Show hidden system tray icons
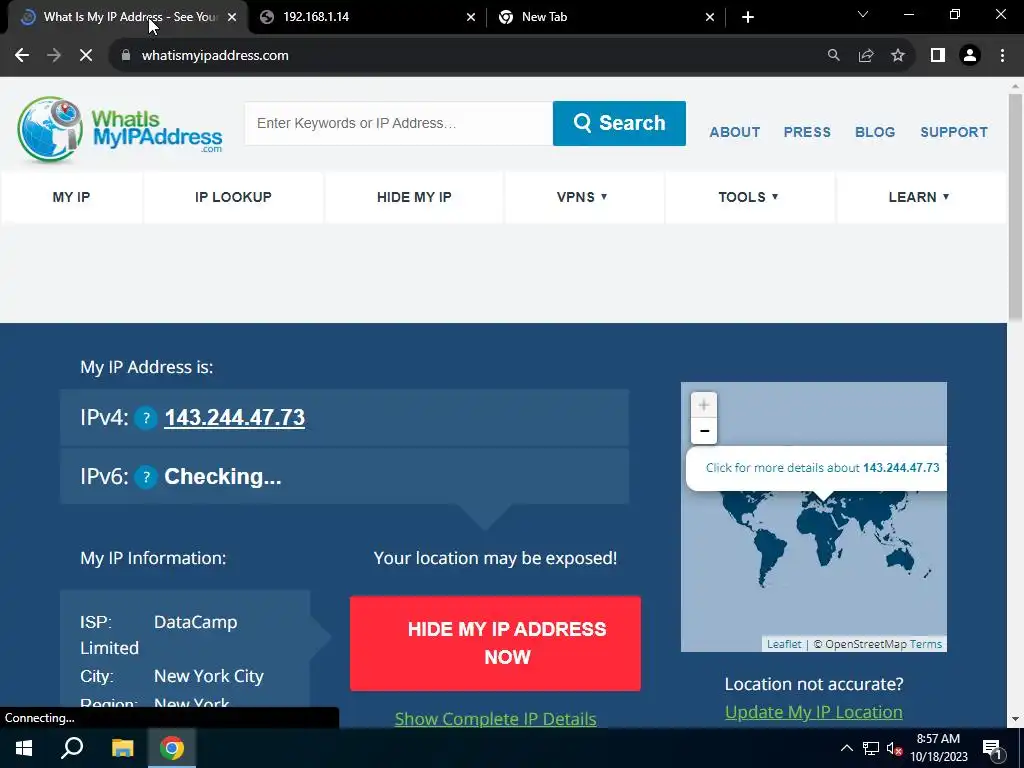The width and height of the screenshot is (1024, 768). [846, 748]
